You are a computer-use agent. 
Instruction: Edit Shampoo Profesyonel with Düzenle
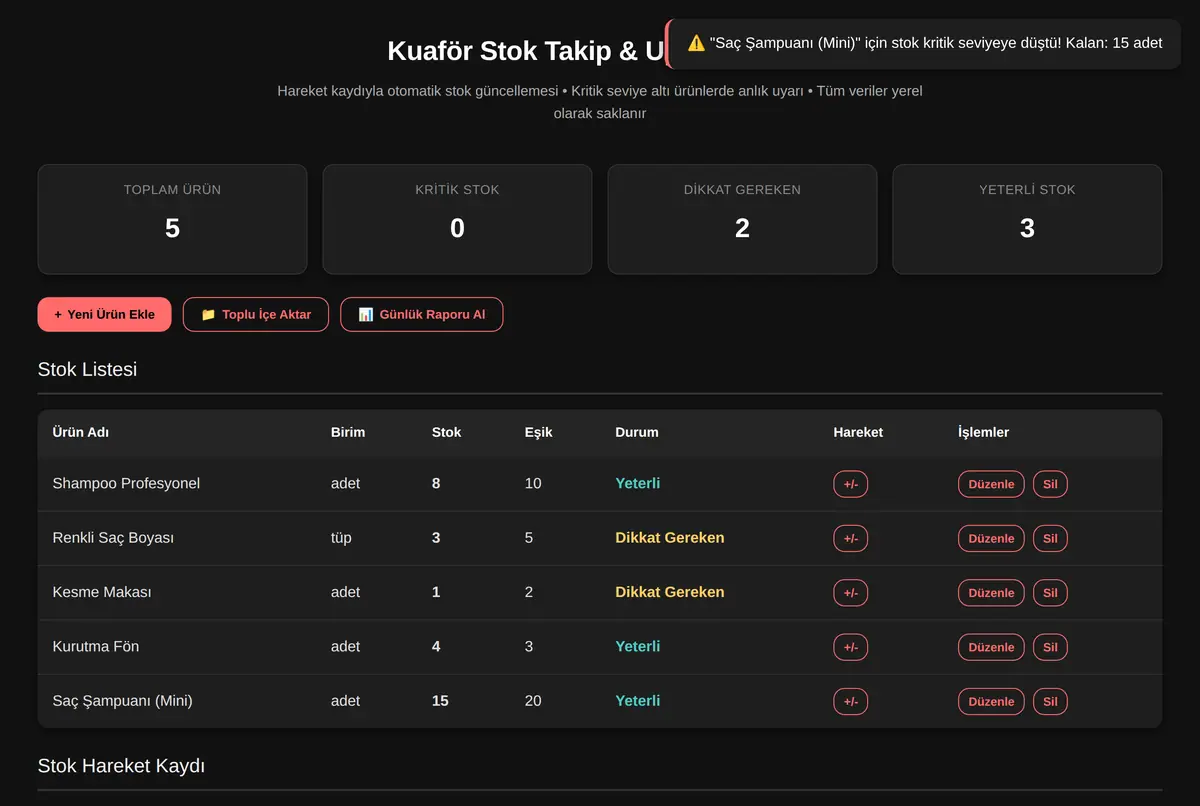pyautogui.click(x=991, y=484)
